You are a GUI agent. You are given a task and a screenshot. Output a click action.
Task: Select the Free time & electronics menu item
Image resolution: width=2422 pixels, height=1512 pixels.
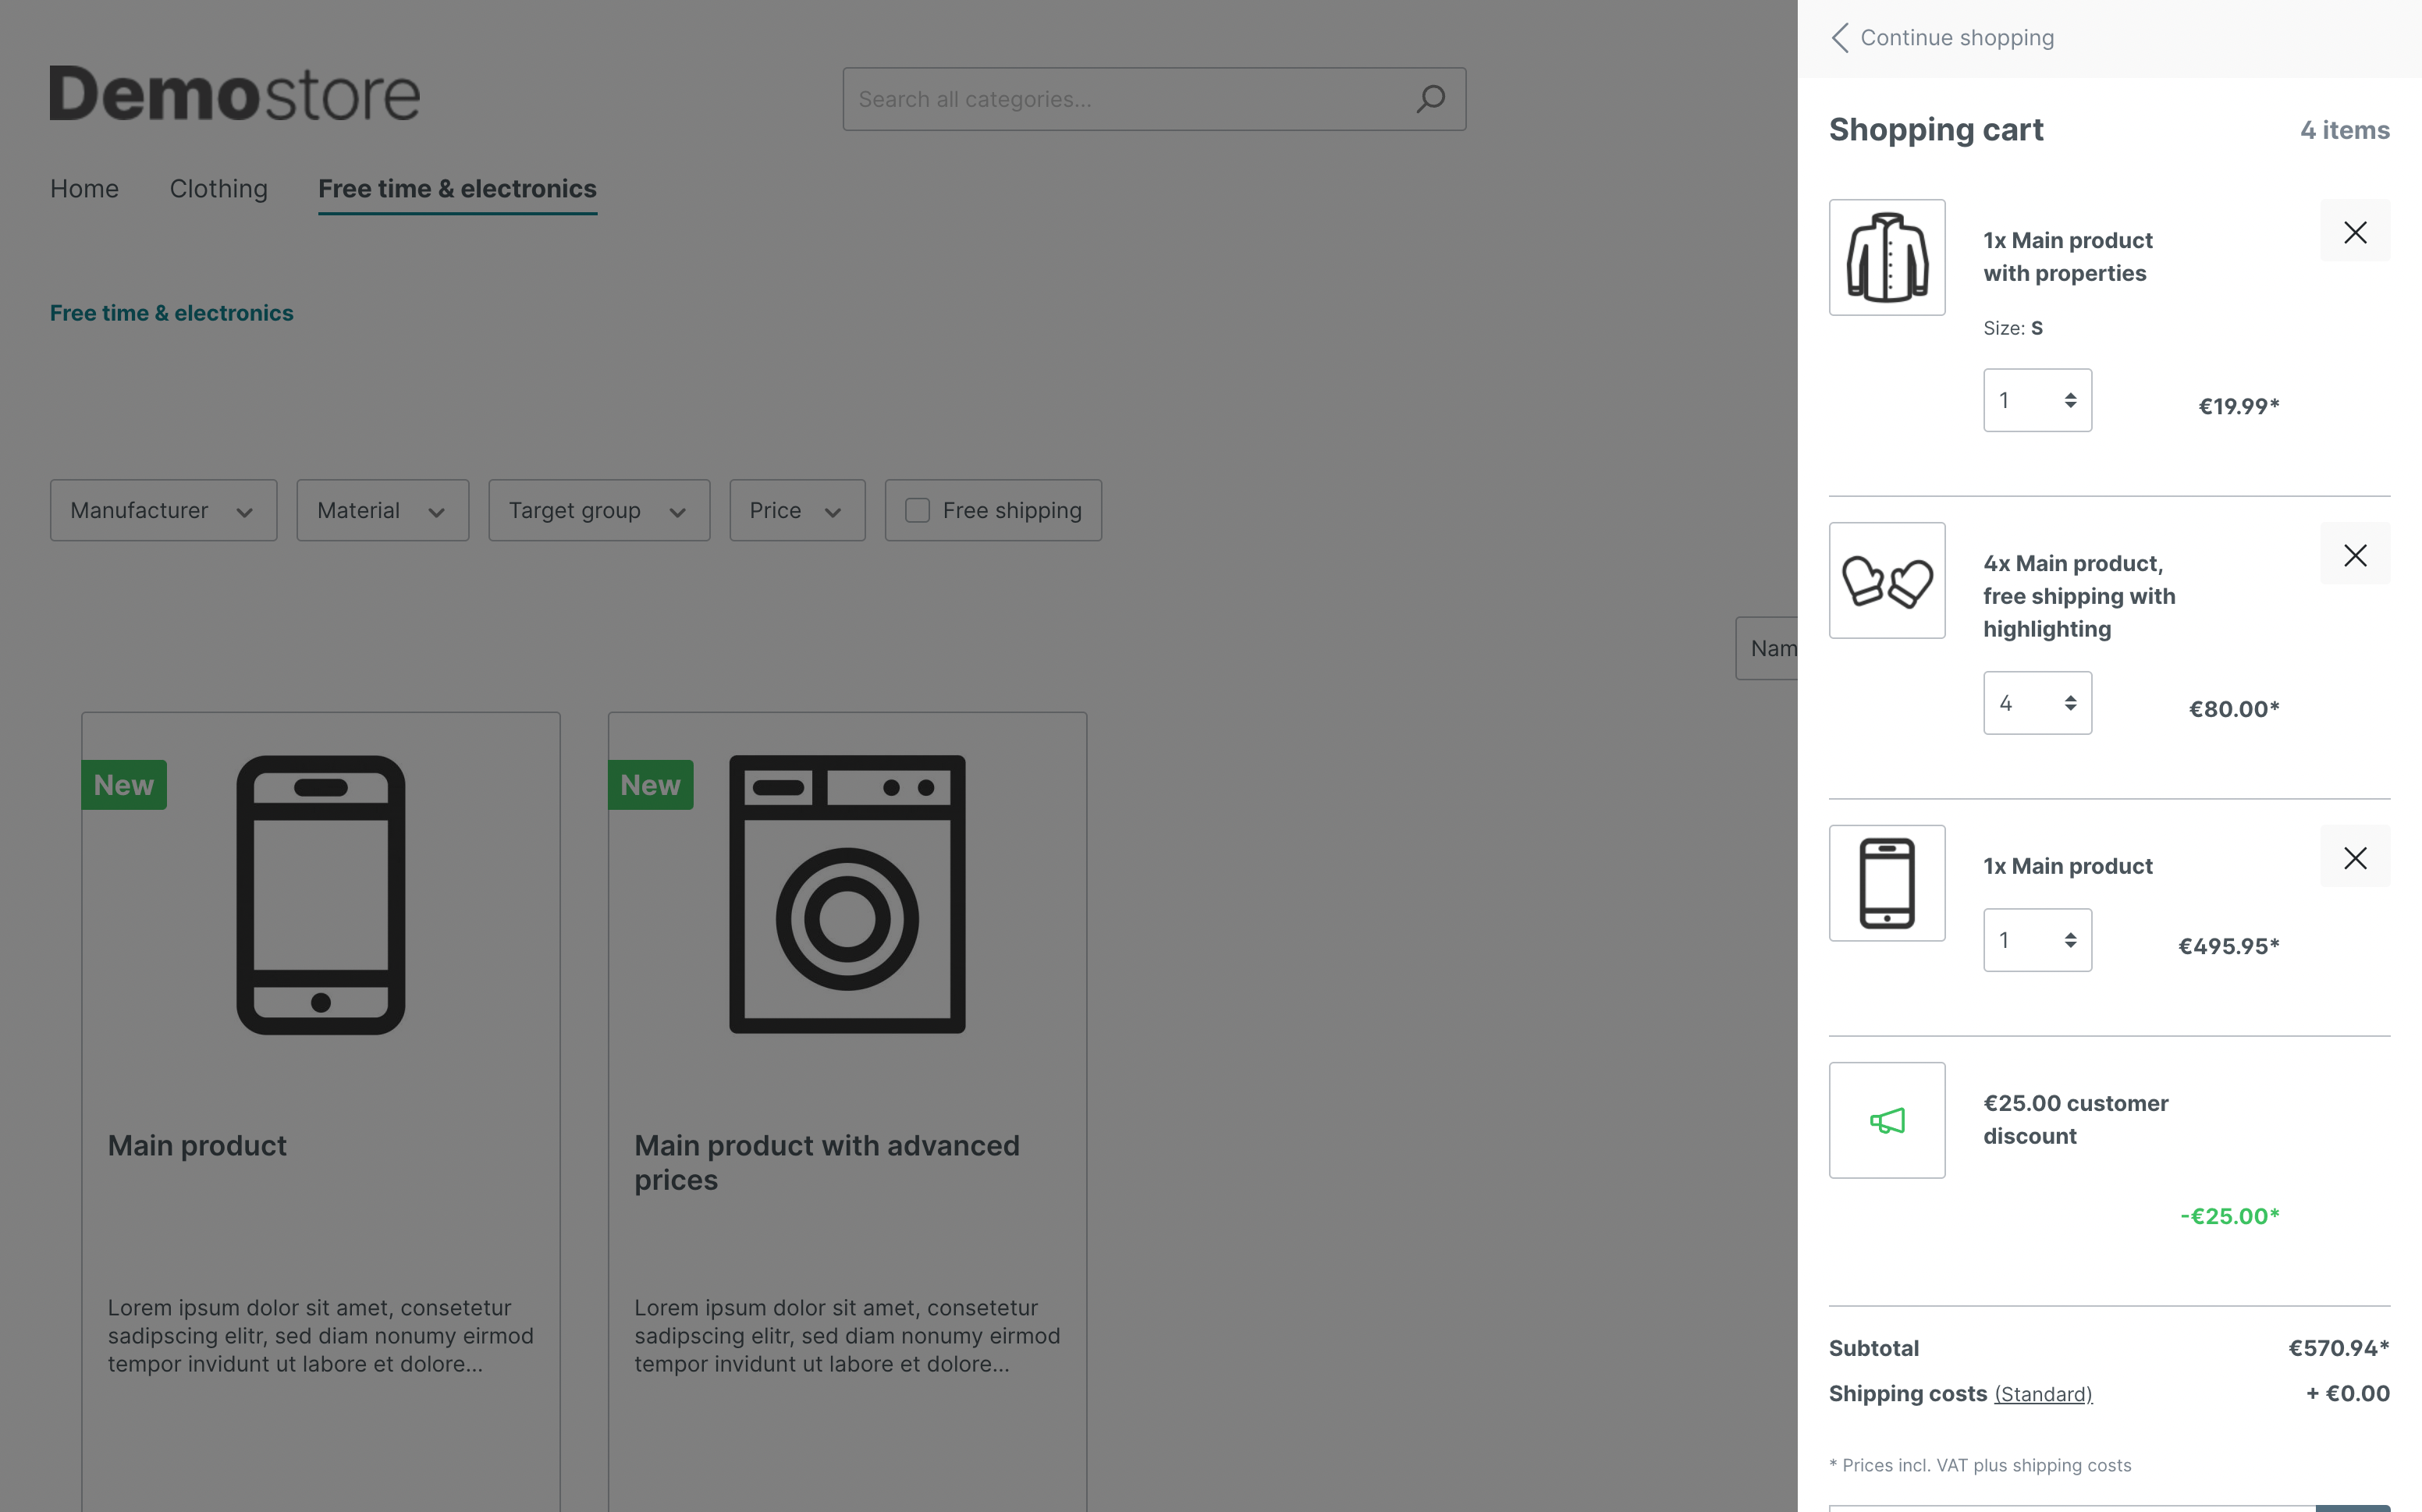[x=458, y=188]
